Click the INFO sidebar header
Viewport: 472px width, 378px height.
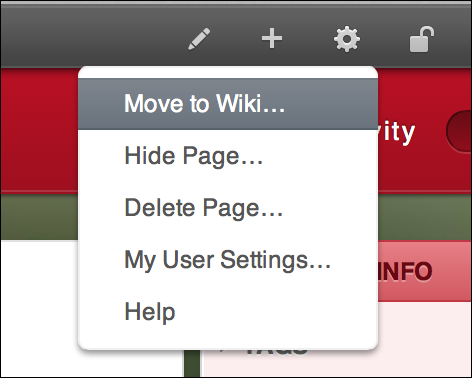click(405, 271)
